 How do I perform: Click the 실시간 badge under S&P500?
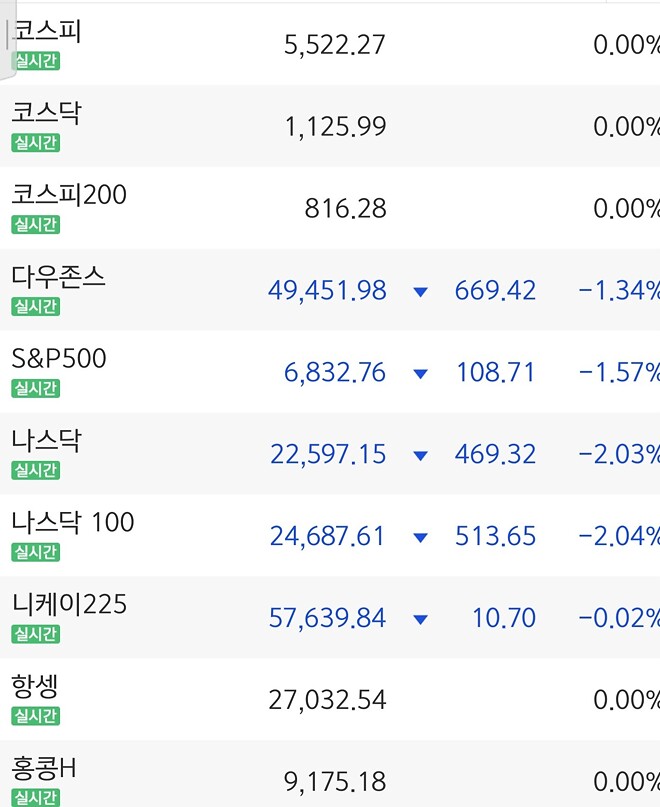[x=35, y=385]
